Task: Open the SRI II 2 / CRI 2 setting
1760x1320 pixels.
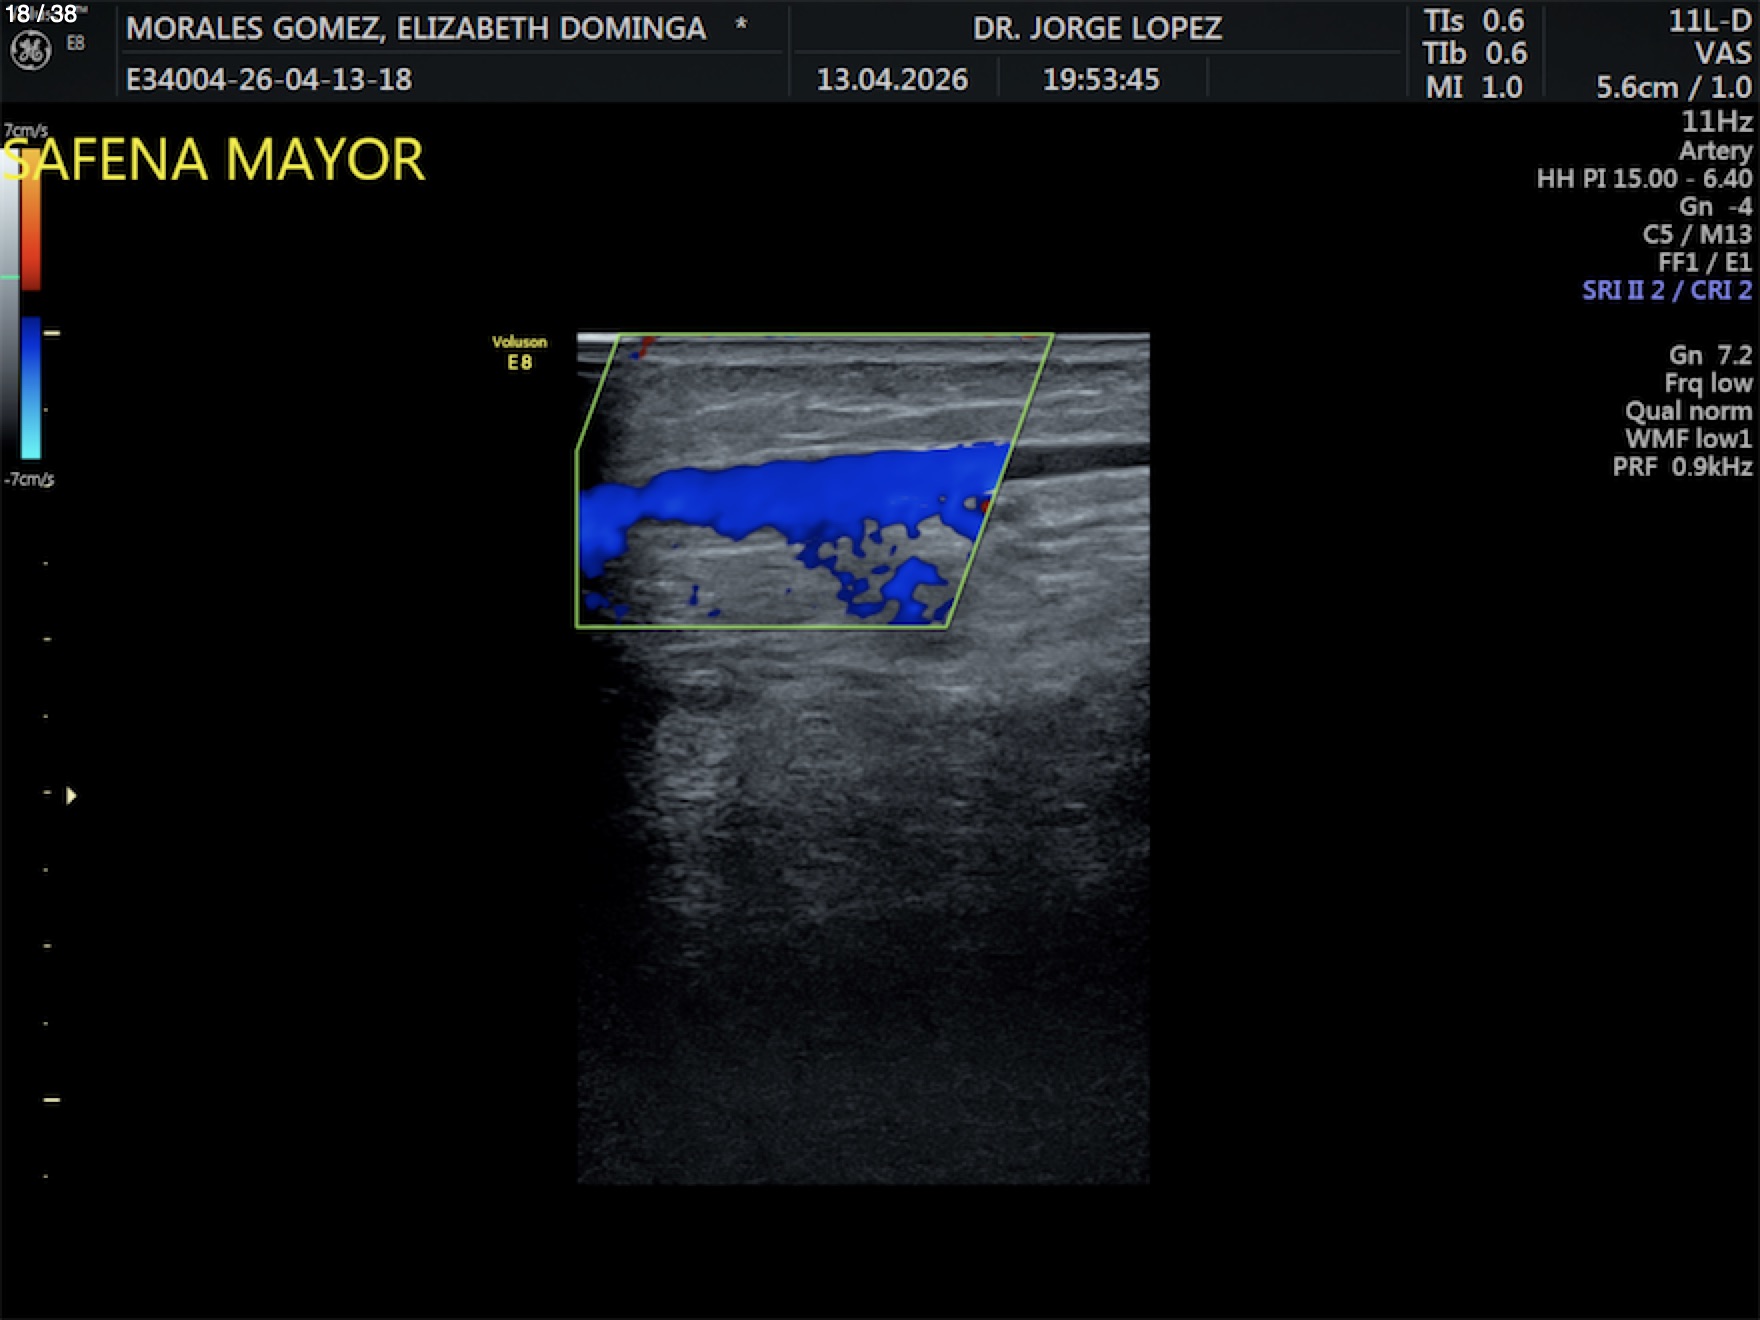Action: (1666, 290)
